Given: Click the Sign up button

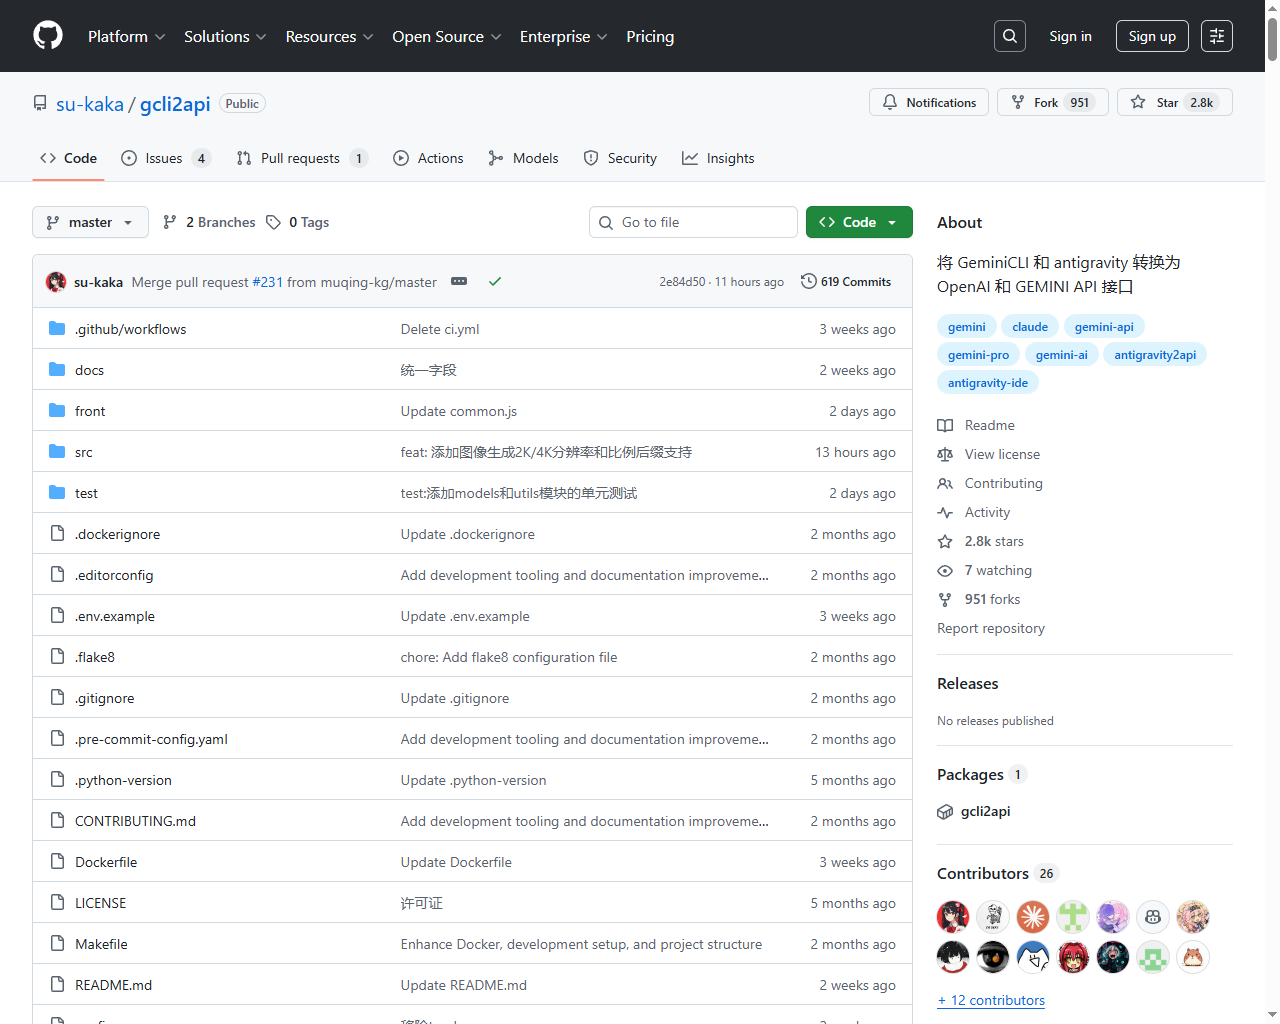Looking at the screenshot, I should (x=1151, y=35).
